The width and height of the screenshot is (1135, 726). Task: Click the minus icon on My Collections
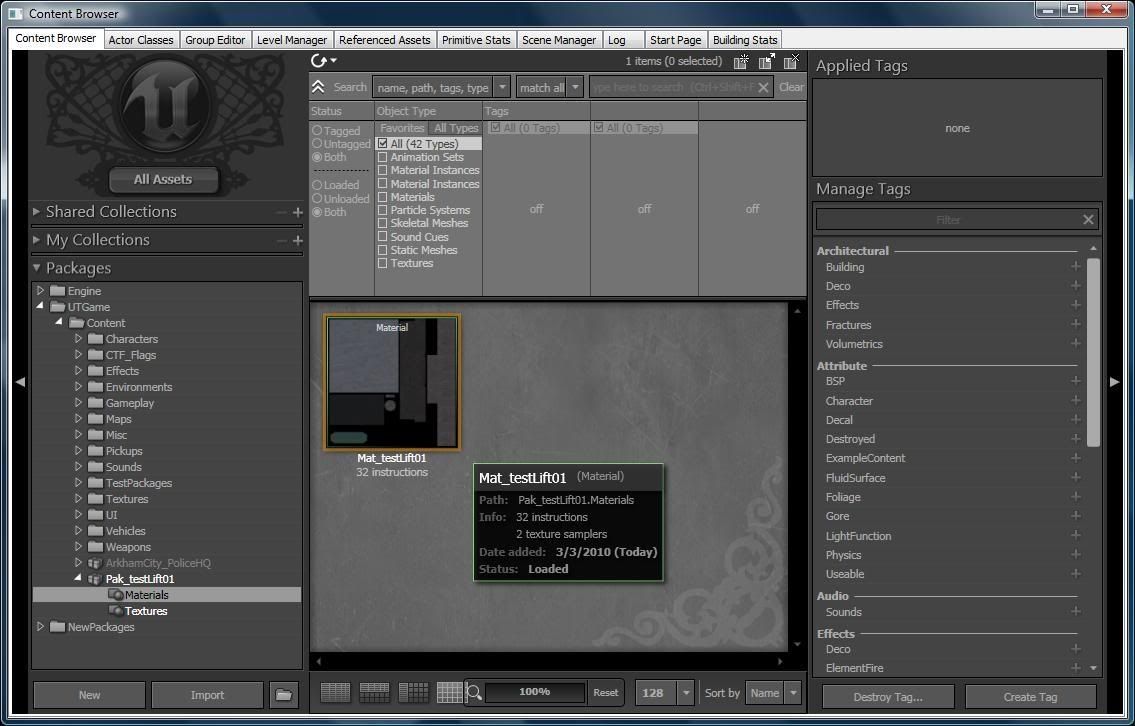click(282, 240)
